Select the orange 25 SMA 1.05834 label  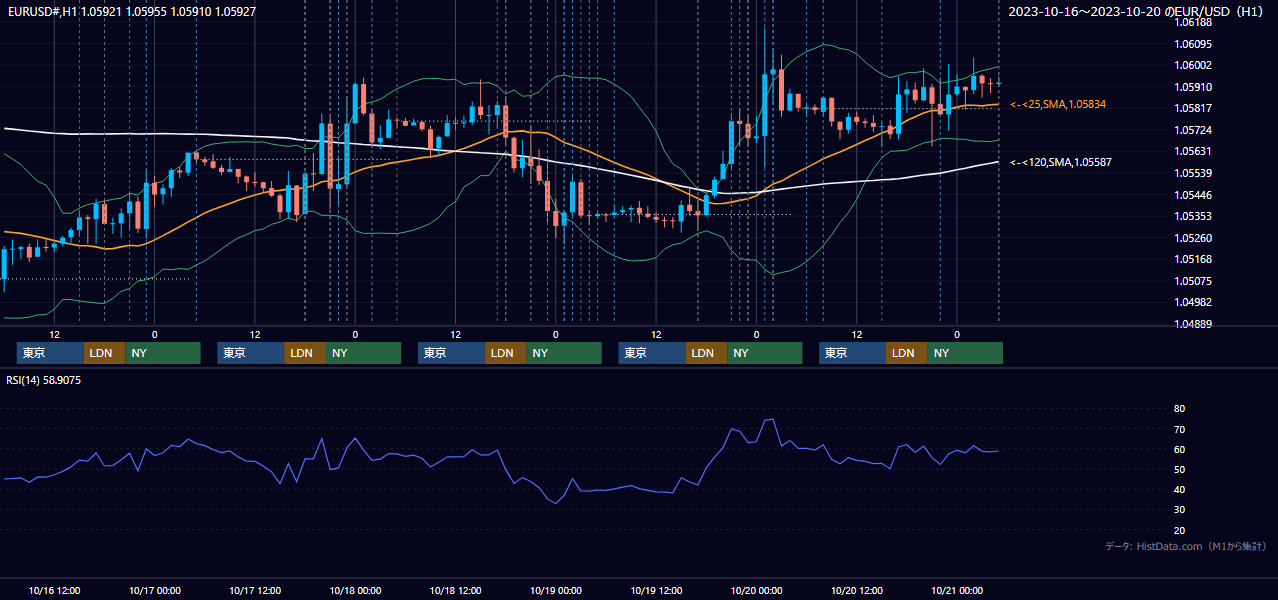pyautogui.click(x=1058, y=104)
